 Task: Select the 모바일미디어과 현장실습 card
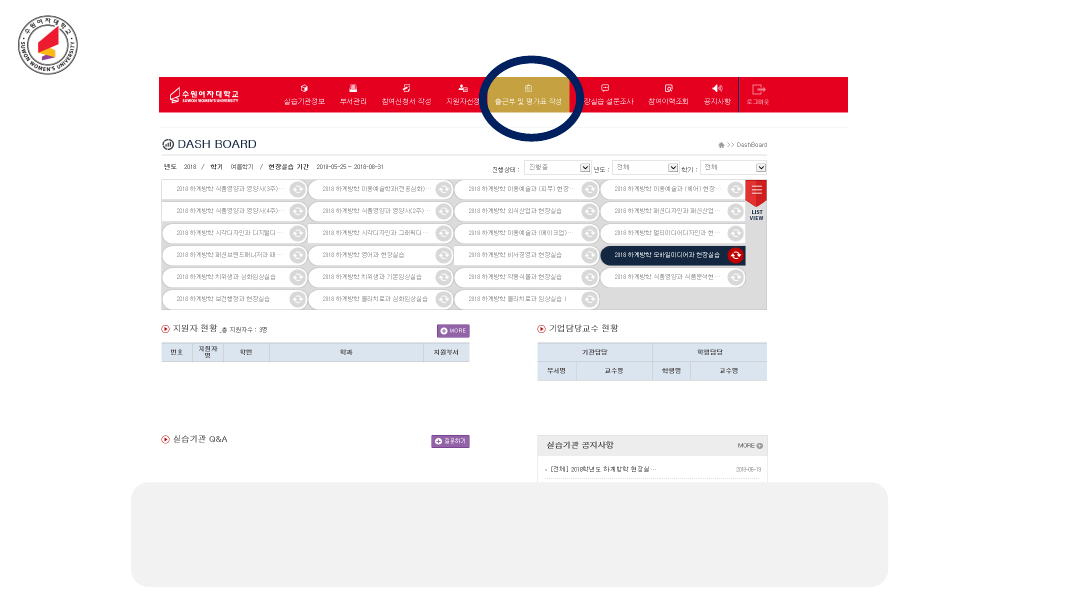click(x=673, y=255)
